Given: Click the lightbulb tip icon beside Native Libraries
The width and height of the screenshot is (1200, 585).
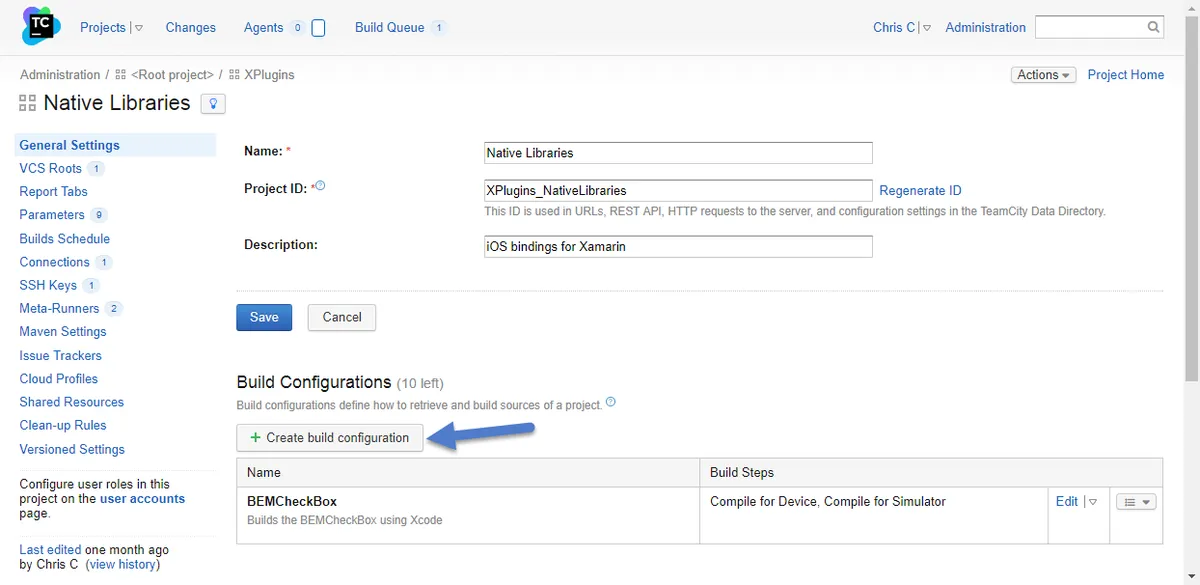Looking at the screenshot, I should pyautogui.click(x=213, y=104).
